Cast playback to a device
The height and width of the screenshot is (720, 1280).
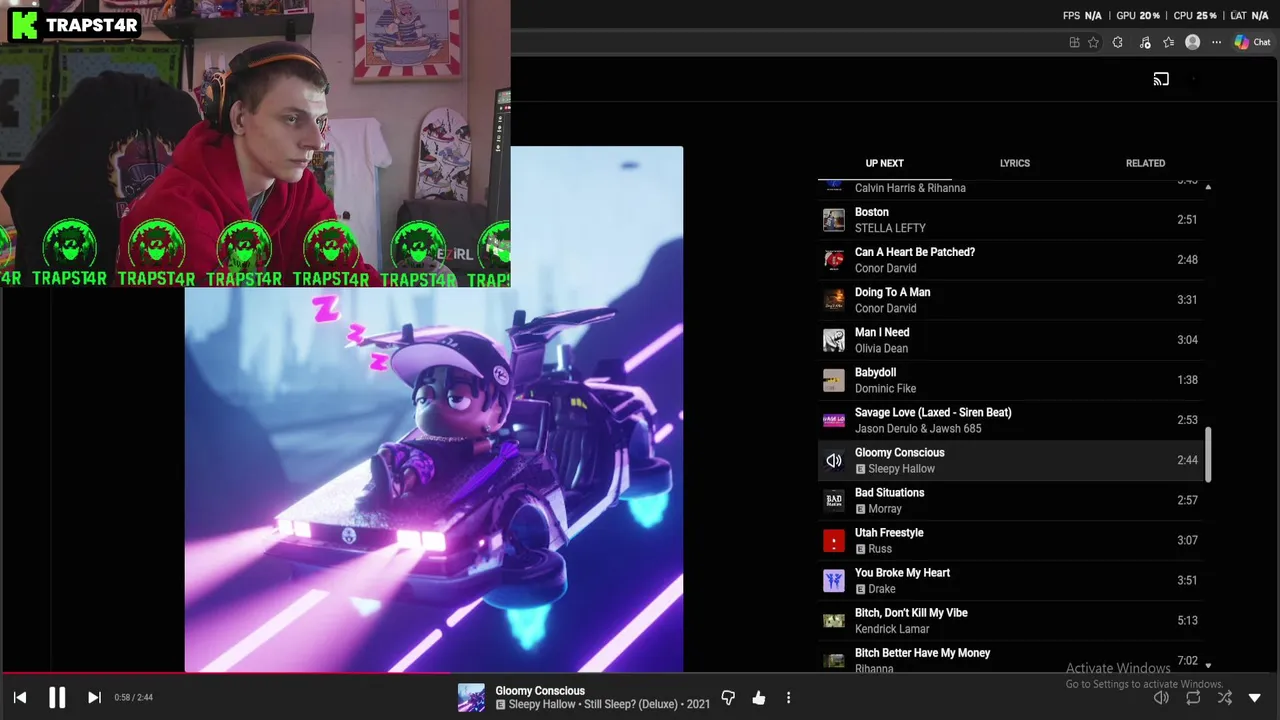tap(1161, 79)
